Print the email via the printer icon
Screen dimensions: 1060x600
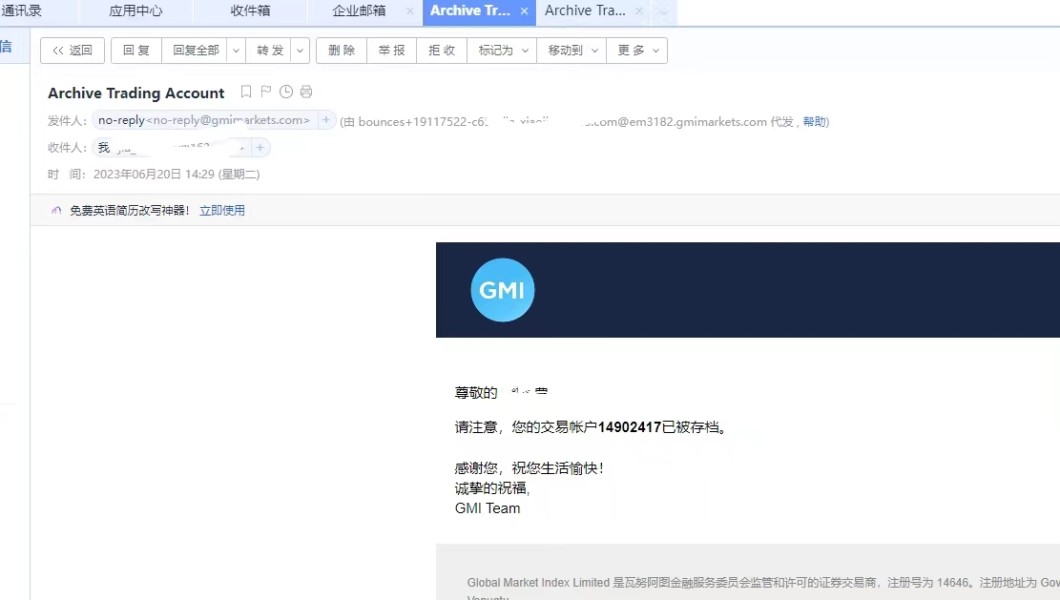[306, 92]
